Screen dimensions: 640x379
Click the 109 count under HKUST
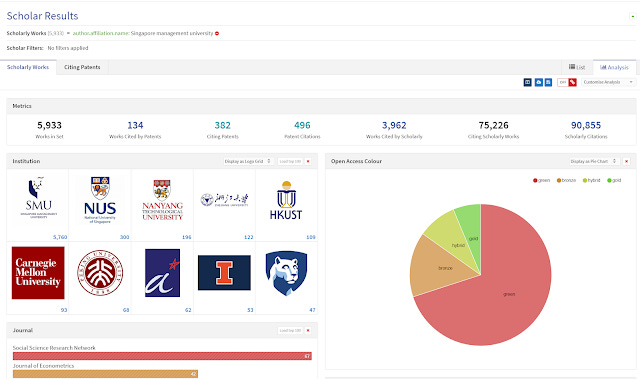click(311, 237)
